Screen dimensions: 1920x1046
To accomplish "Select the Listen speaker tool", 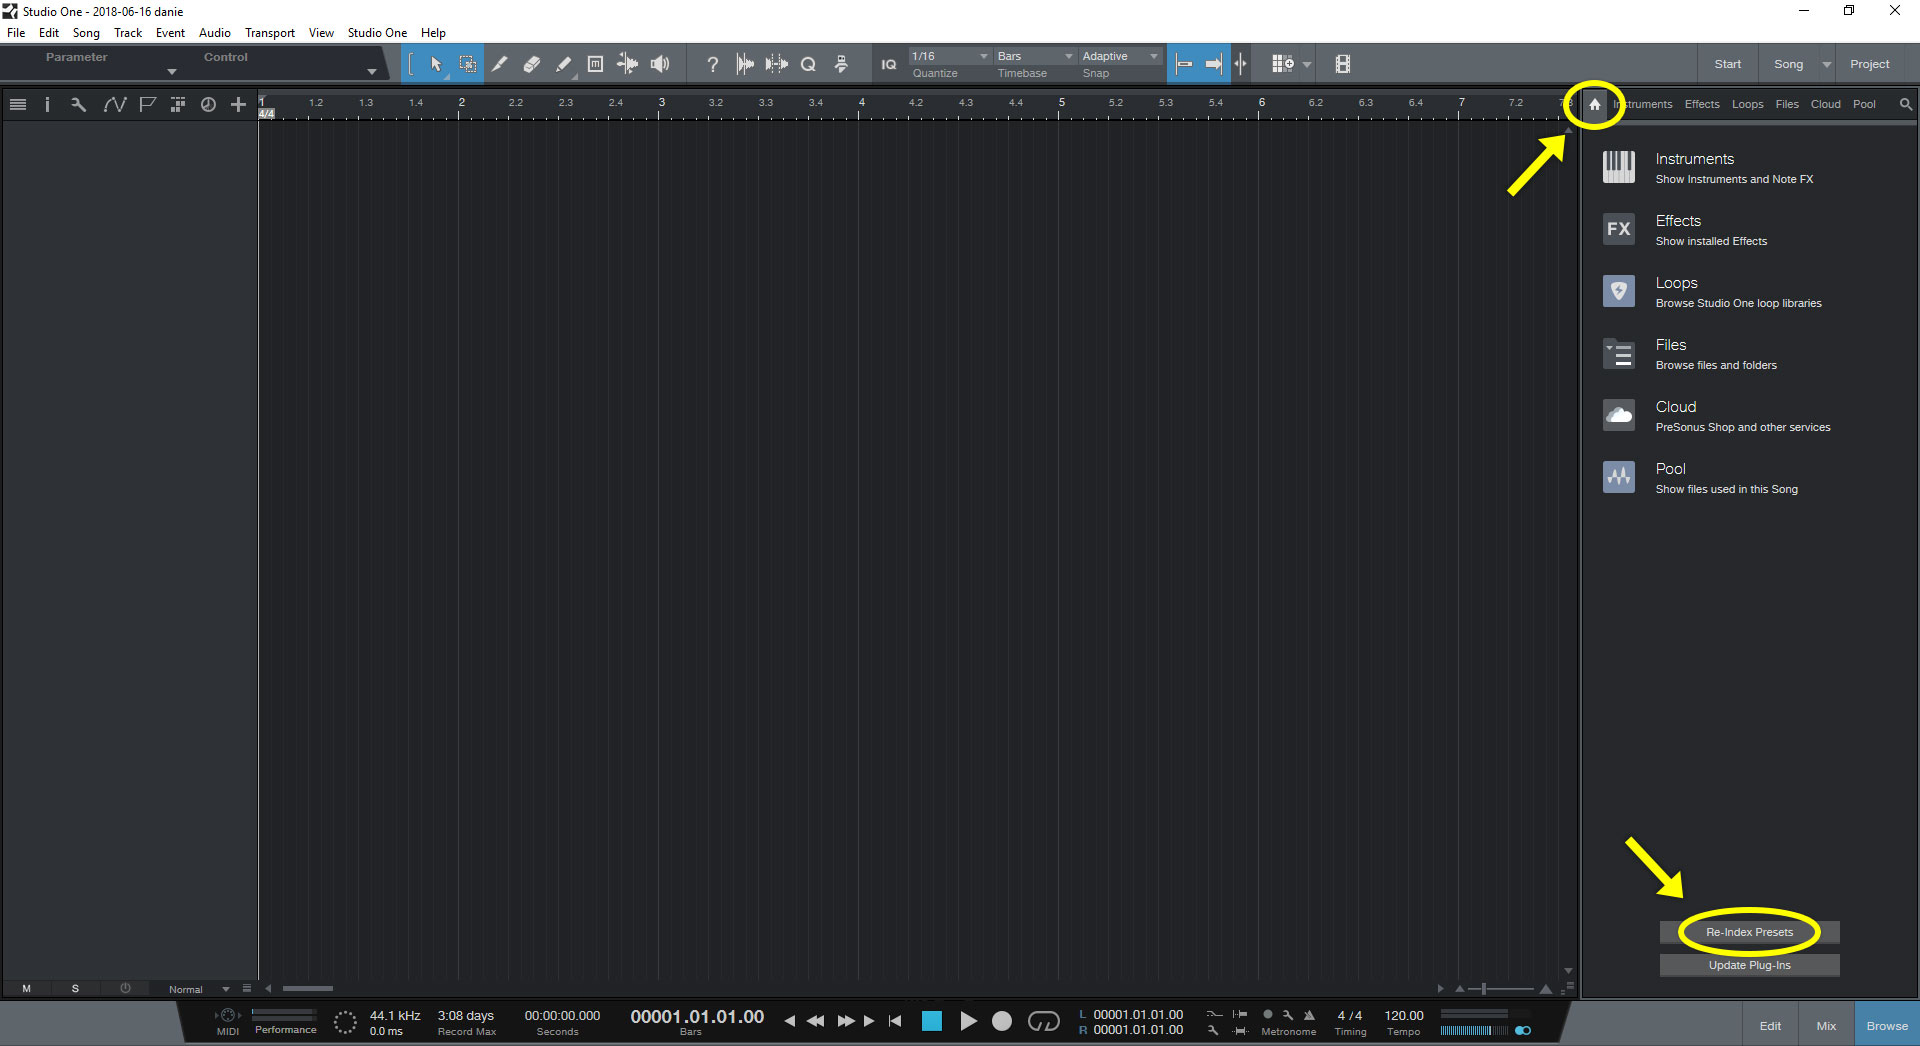I will coord(660,64).
